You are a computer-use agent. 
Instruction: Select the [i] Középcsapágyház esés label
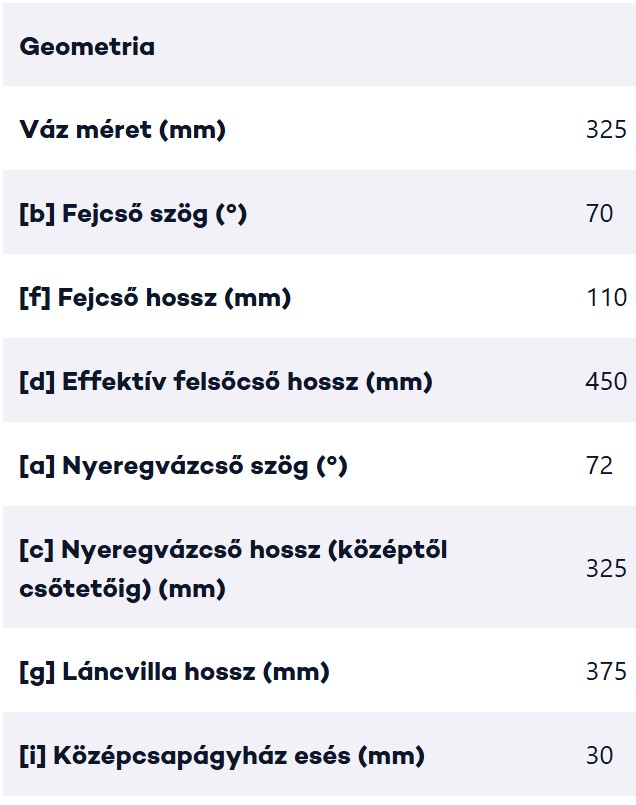(x=222, y=756)
